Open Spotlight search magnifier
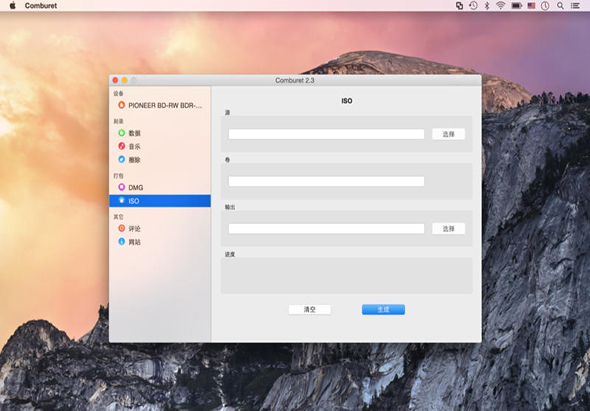 tap(560, 6)
